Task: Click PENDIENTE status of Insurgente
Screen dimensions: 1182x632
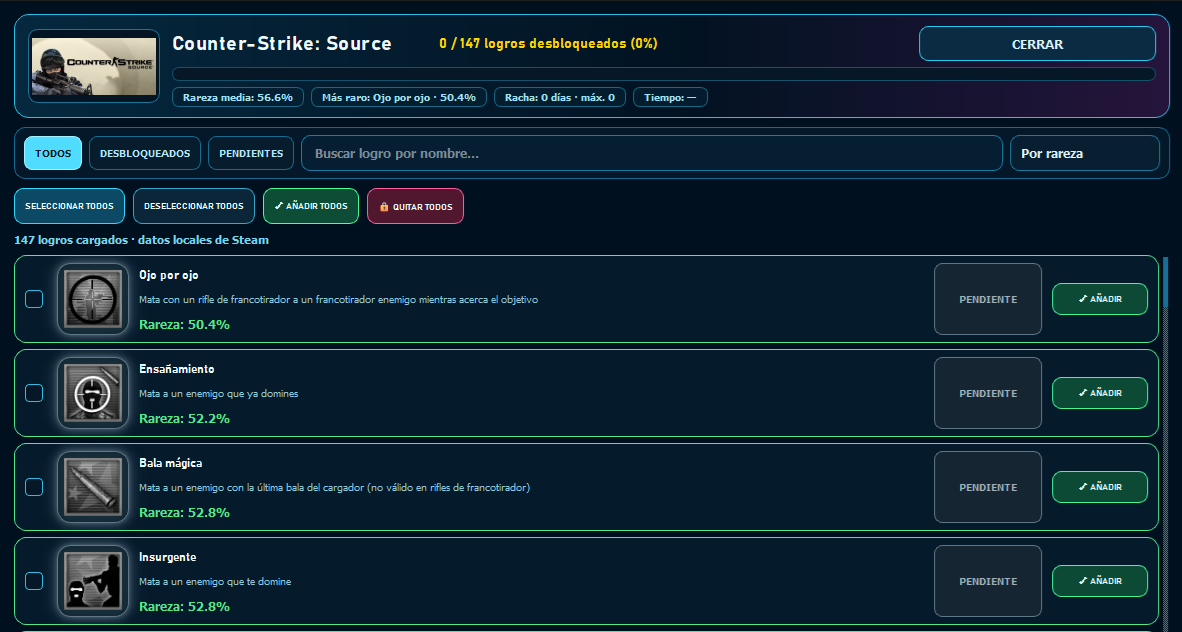Action: [x=988, y=581]
